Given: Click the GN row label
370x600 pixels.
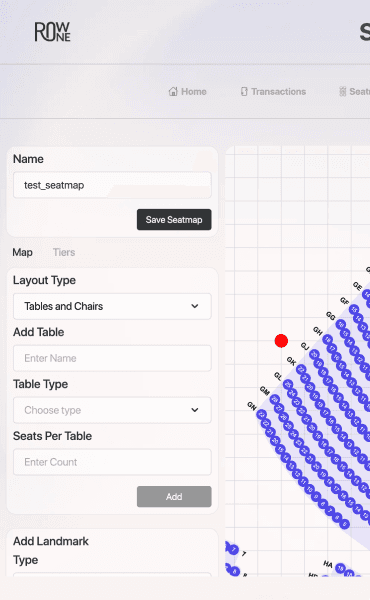Looking at the screenshot, I should pyautogui.click(x=252, y=406).
